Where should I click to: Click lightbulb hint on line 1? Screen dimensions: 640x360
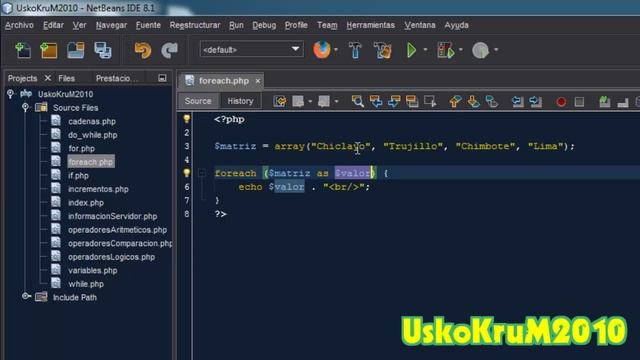point(187,119)
